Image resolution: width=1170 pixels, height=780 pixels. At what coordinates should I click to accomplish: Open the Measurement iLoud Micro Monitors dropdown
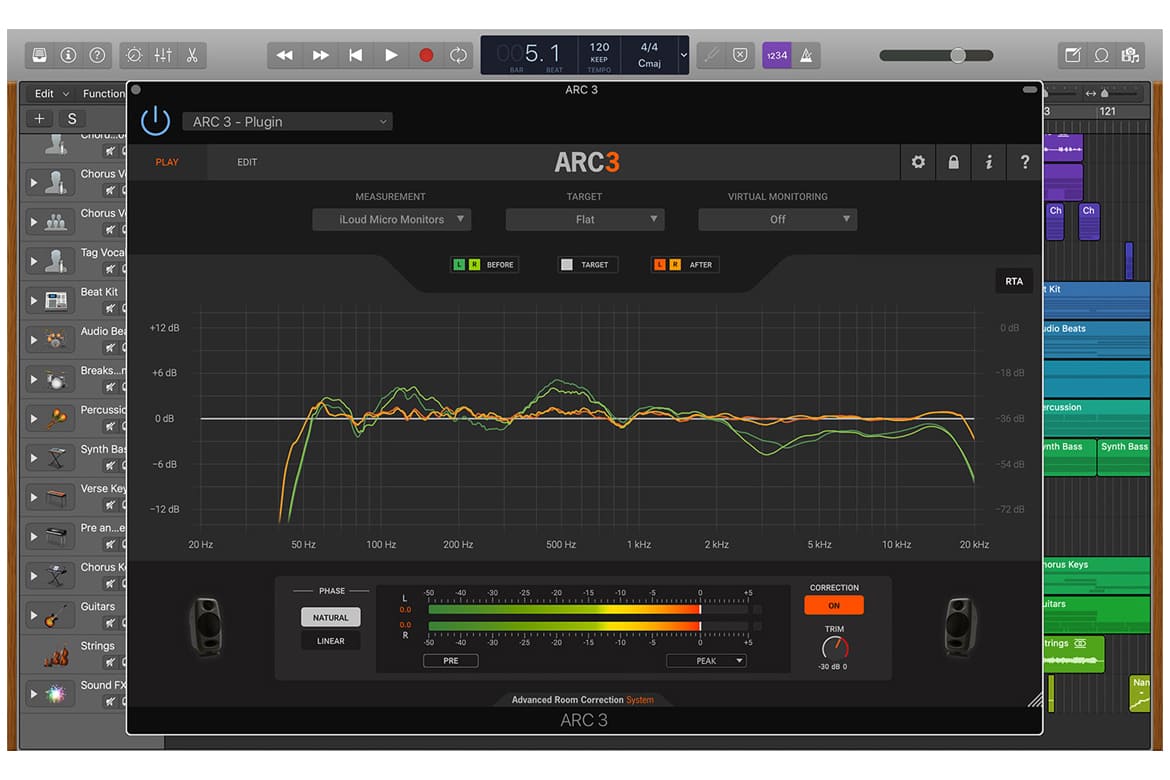(x=392, y=219)
